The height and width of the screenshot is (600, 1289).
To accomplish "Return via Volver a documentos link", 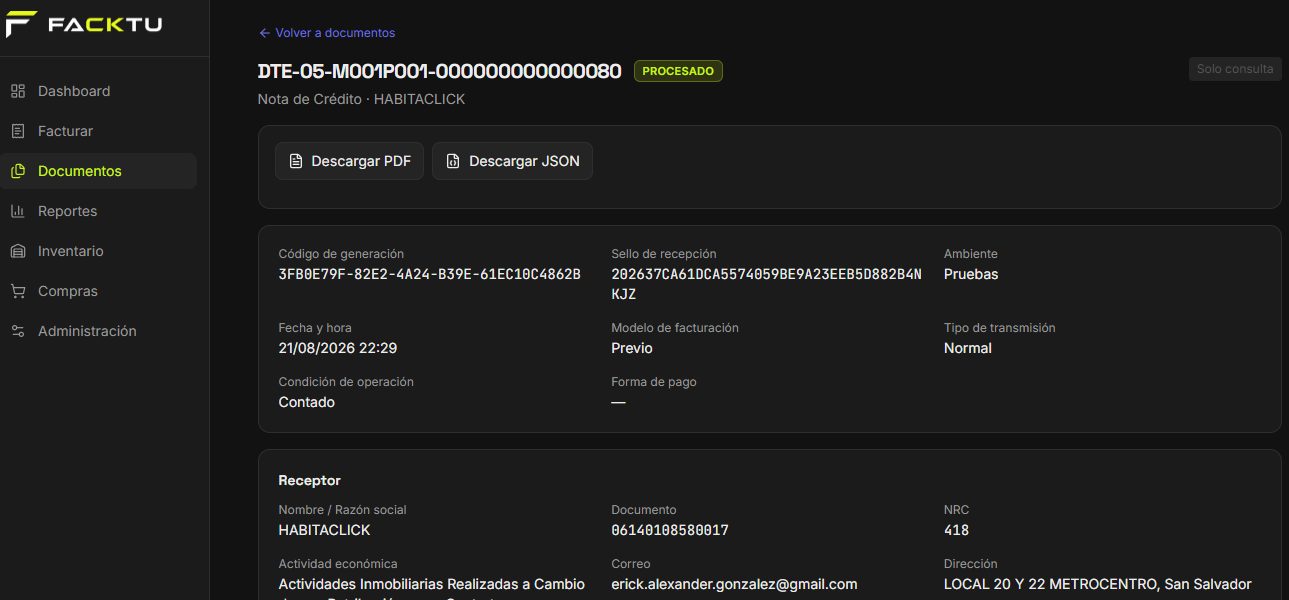I will click(327, 33).
